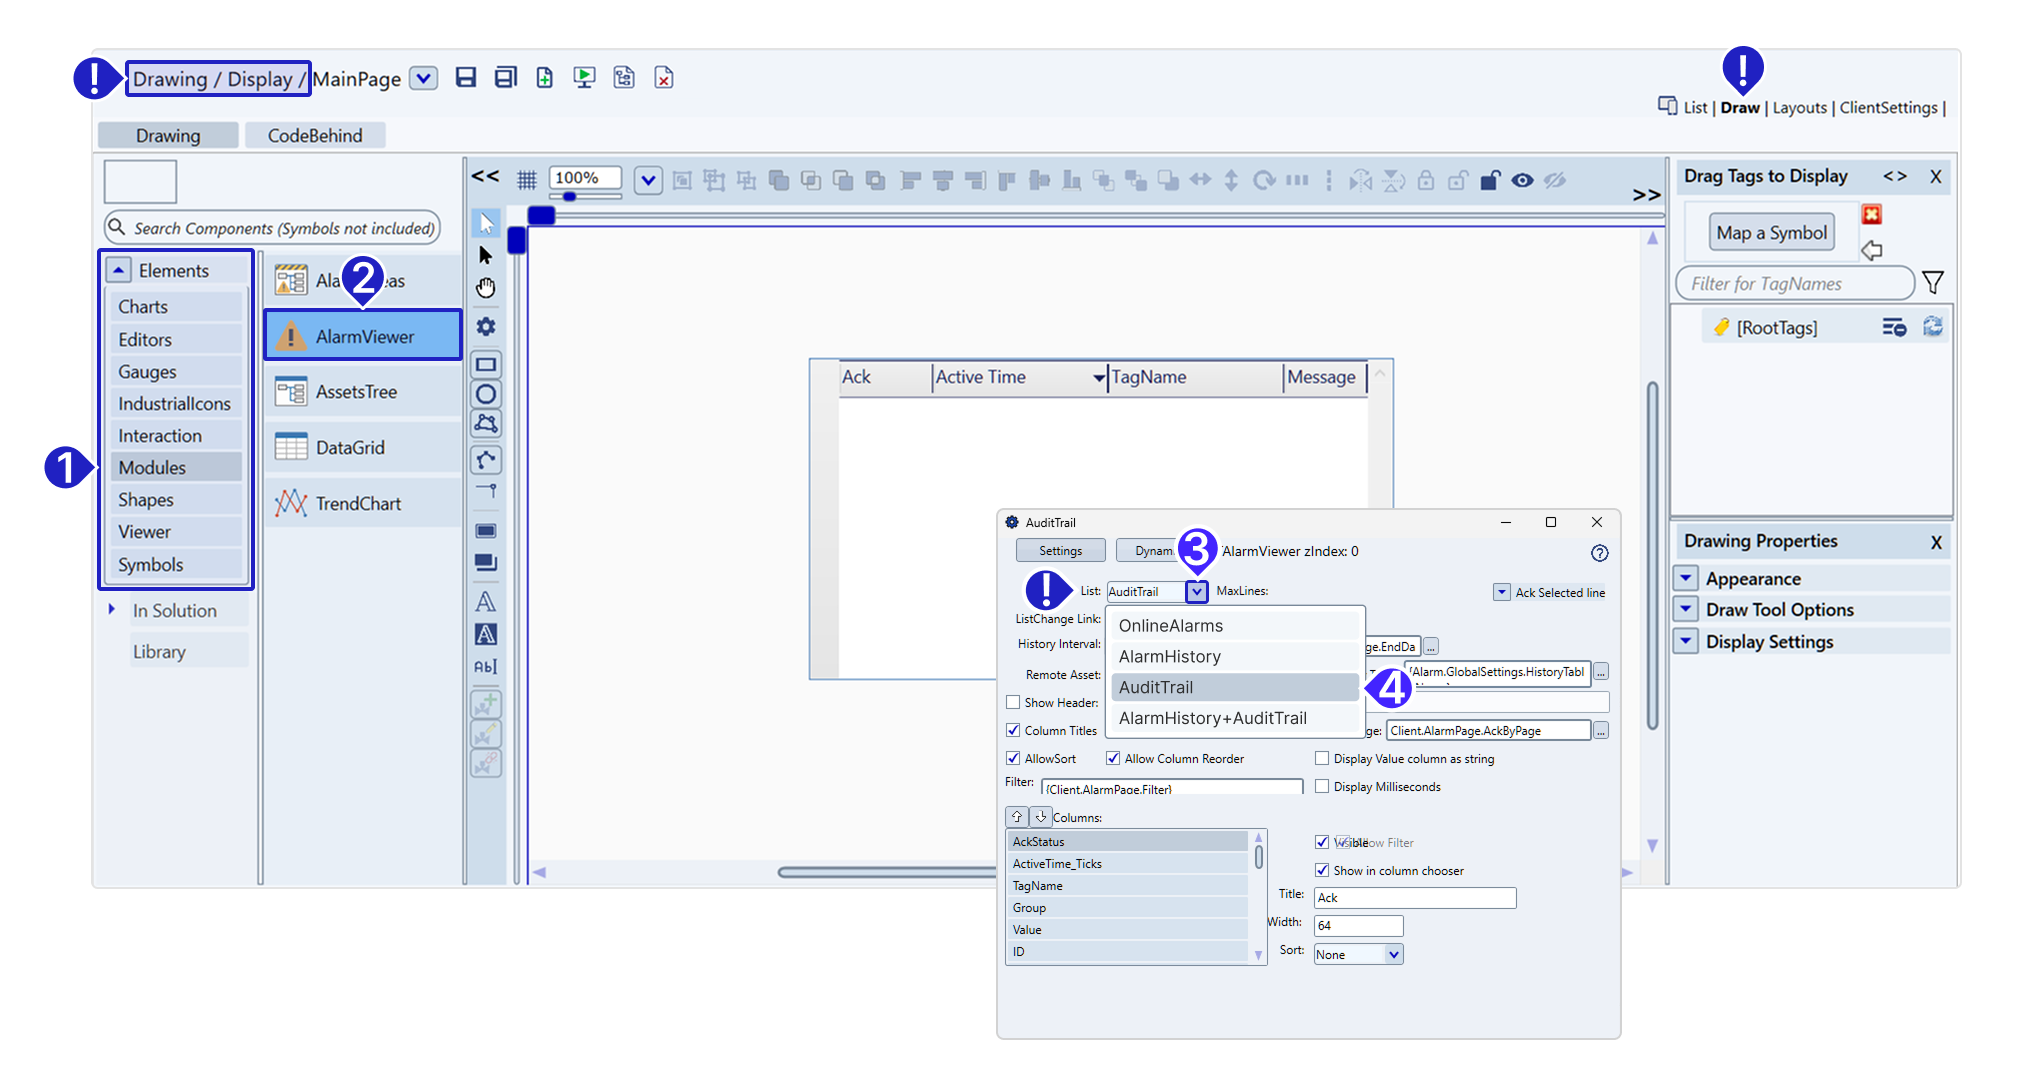Click the refresh icon next to RootTags

point(1933,327)
